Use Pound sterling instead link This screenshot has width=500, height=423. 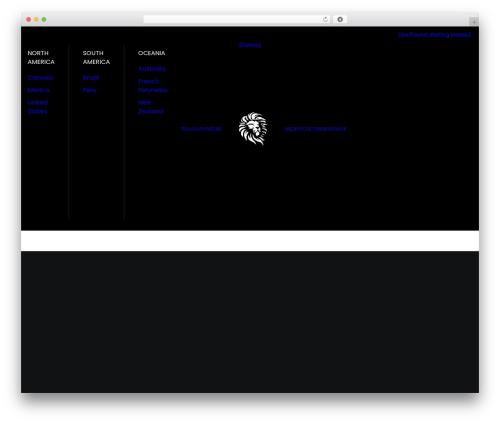click(x=435, y=35)
